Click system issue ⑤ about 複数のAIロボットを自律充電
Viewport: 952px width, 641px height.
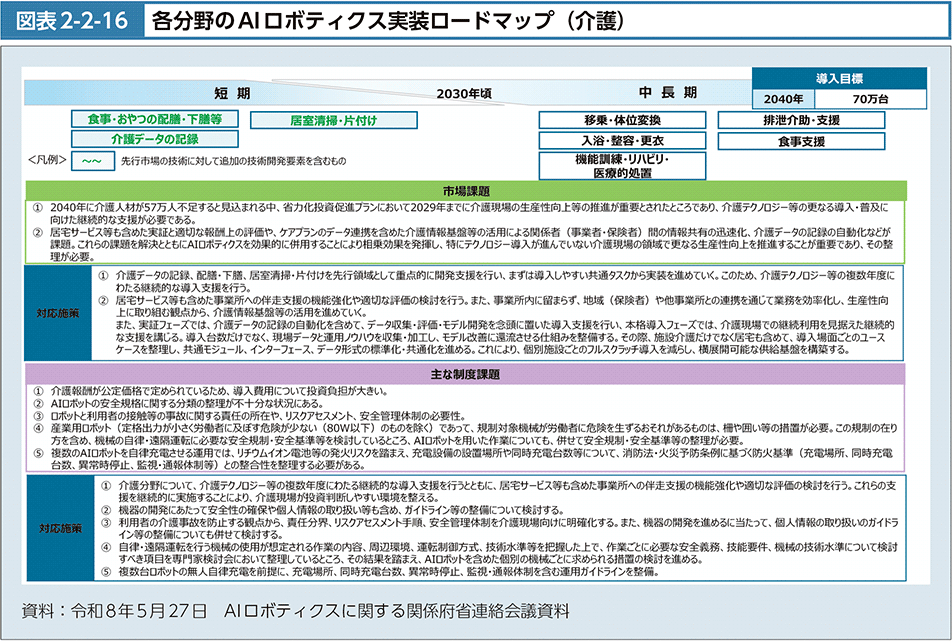(x=463, y=460)
